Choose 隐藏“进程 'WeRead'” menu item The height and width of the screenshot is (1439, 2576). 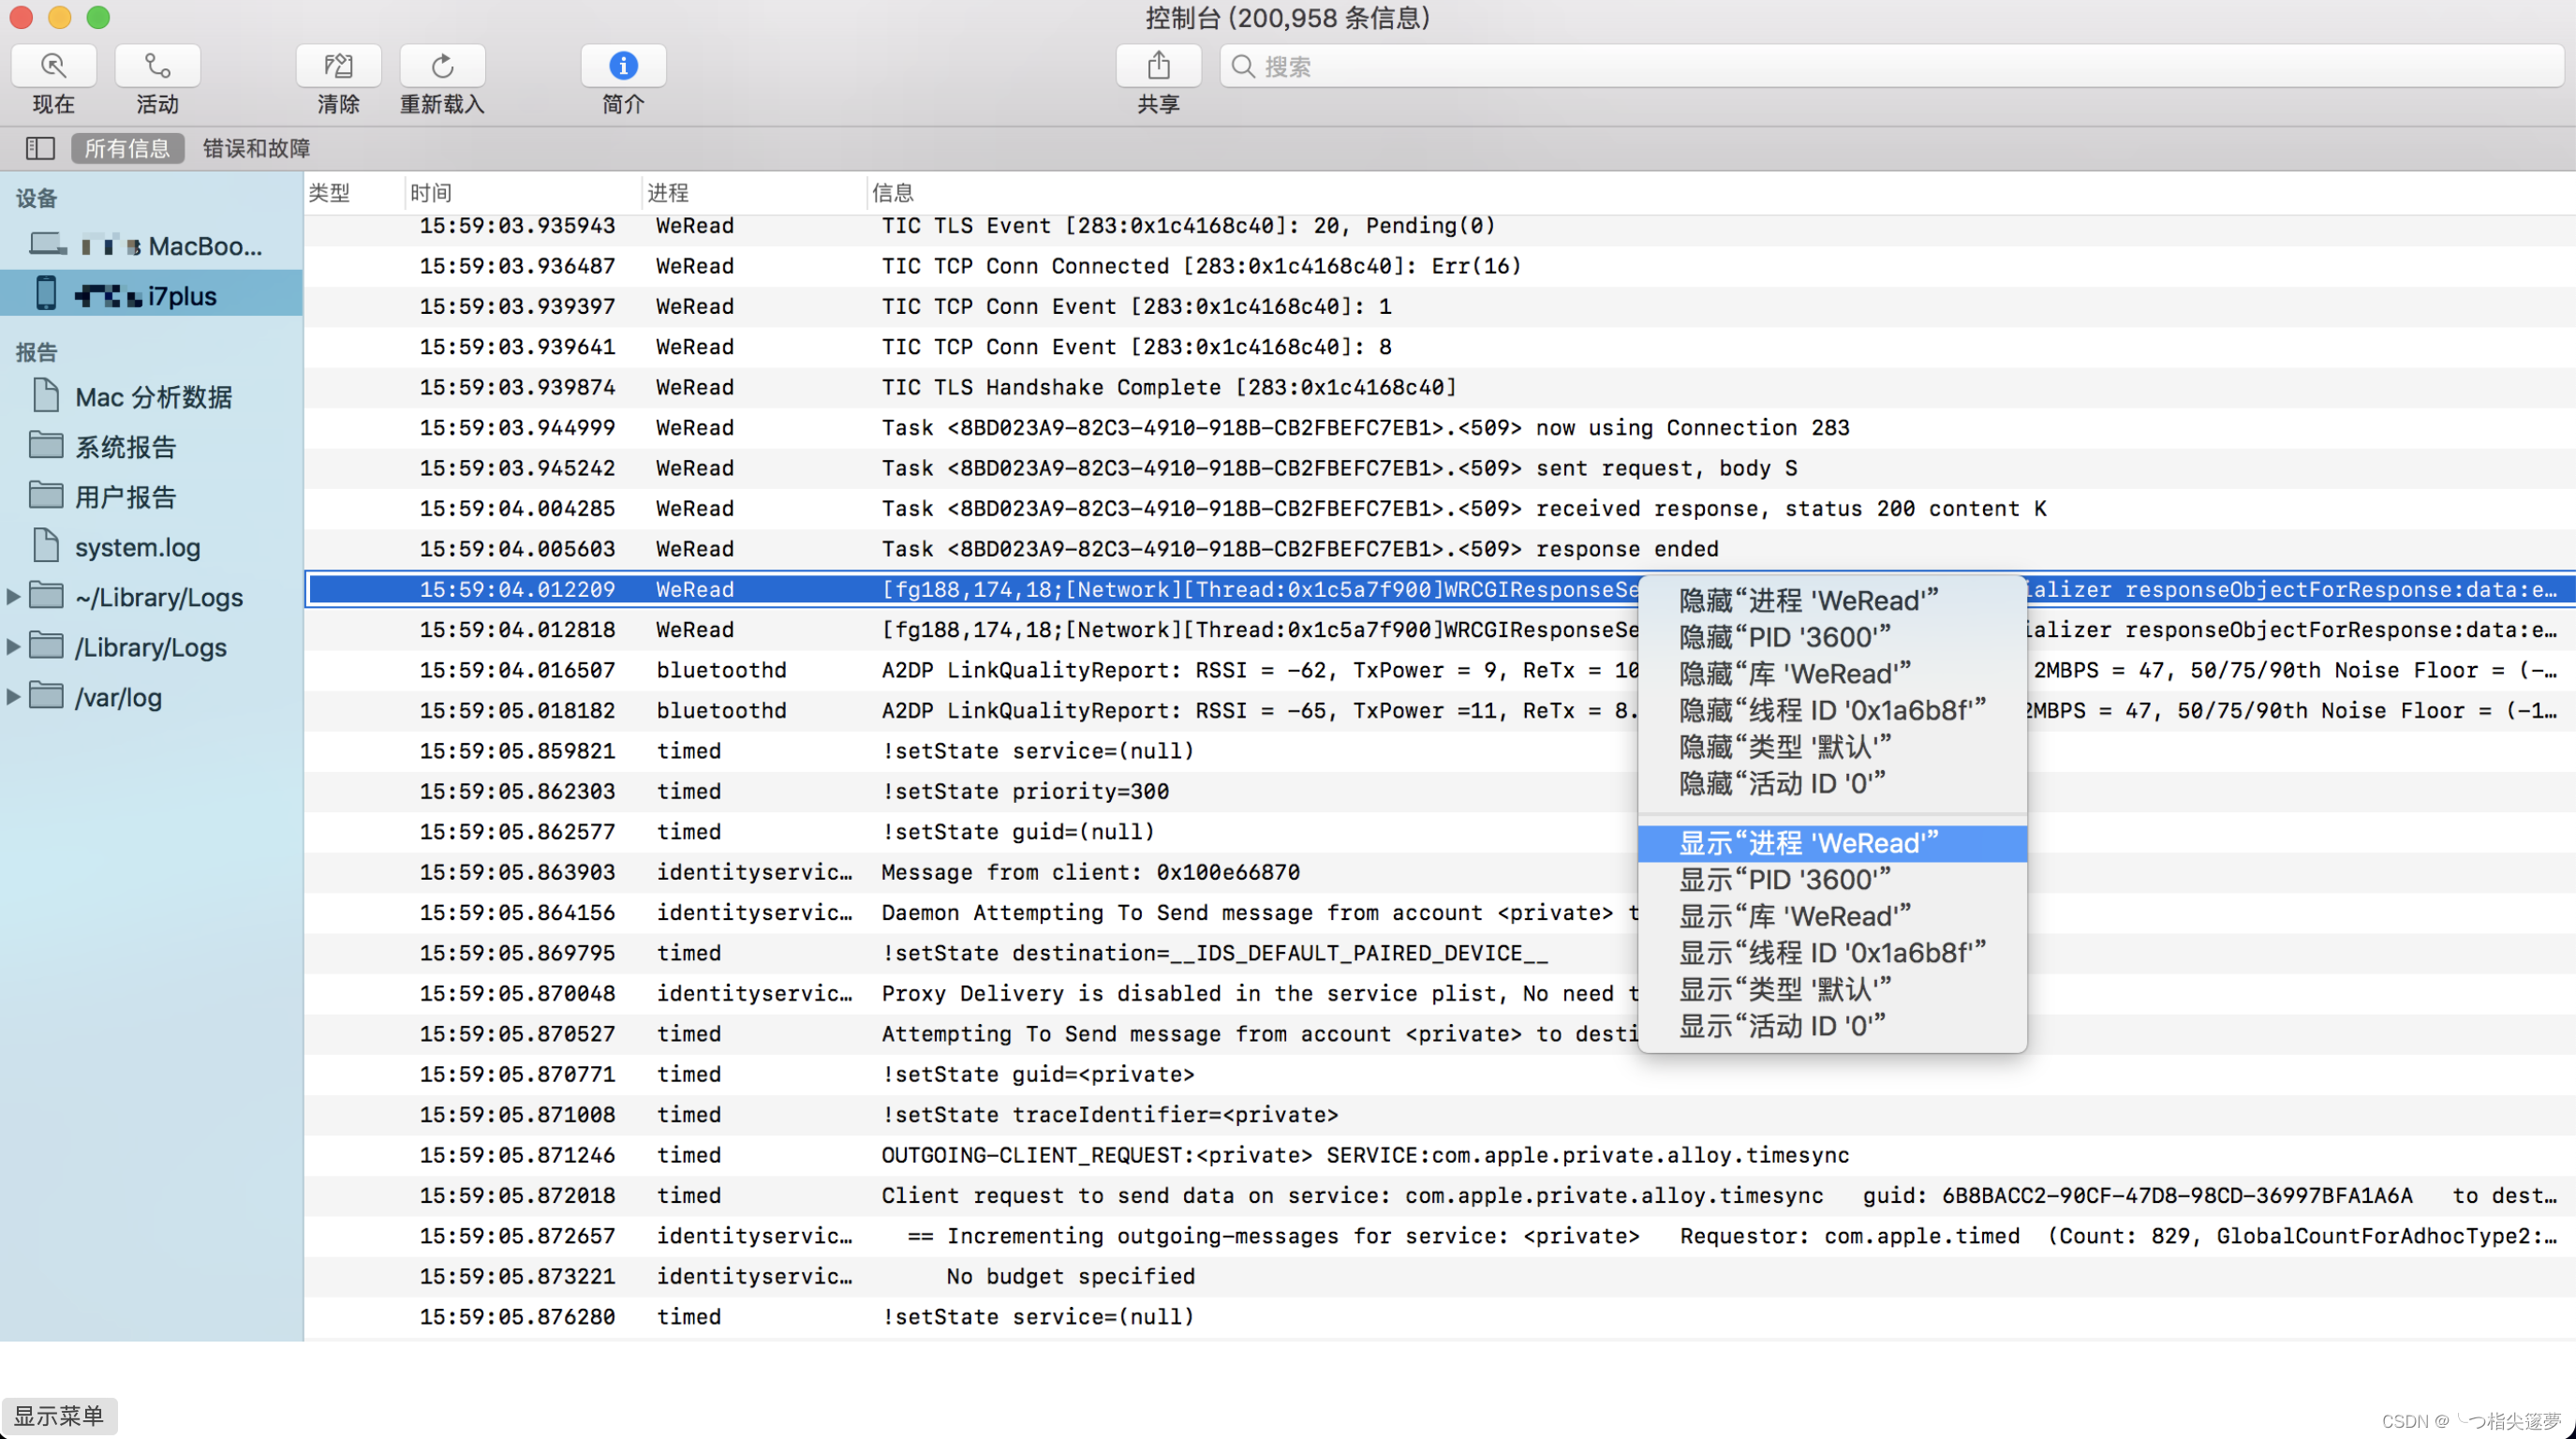[x=1832, y=600]
